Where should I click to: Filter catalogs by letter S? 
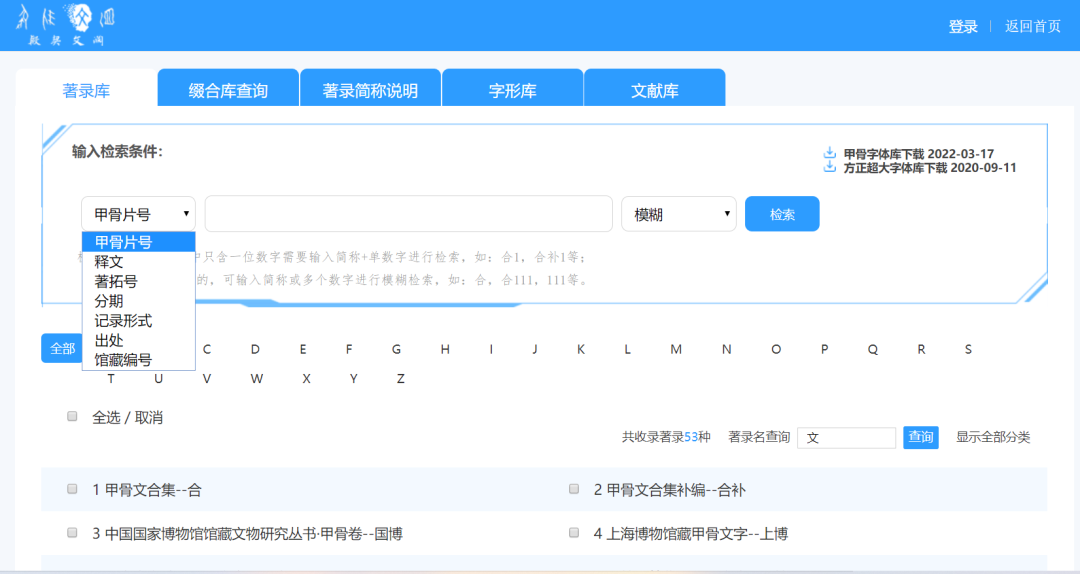pyautogui.click(x=968, y=349)
